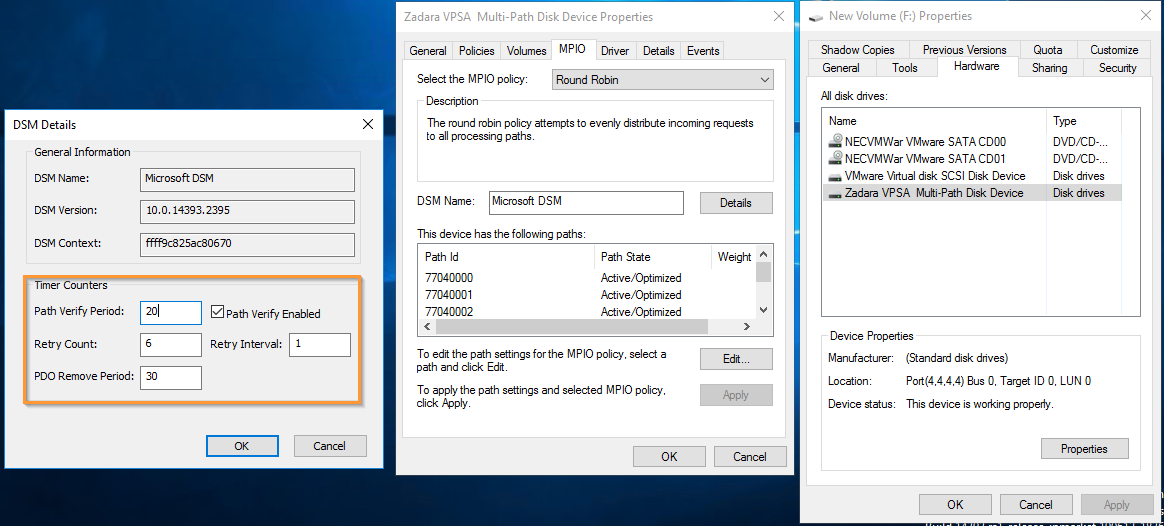The width and height of the screenshot is (1164, 526).
Task: Open the Previous Versions tab
Action: click(x=964, y=50)
